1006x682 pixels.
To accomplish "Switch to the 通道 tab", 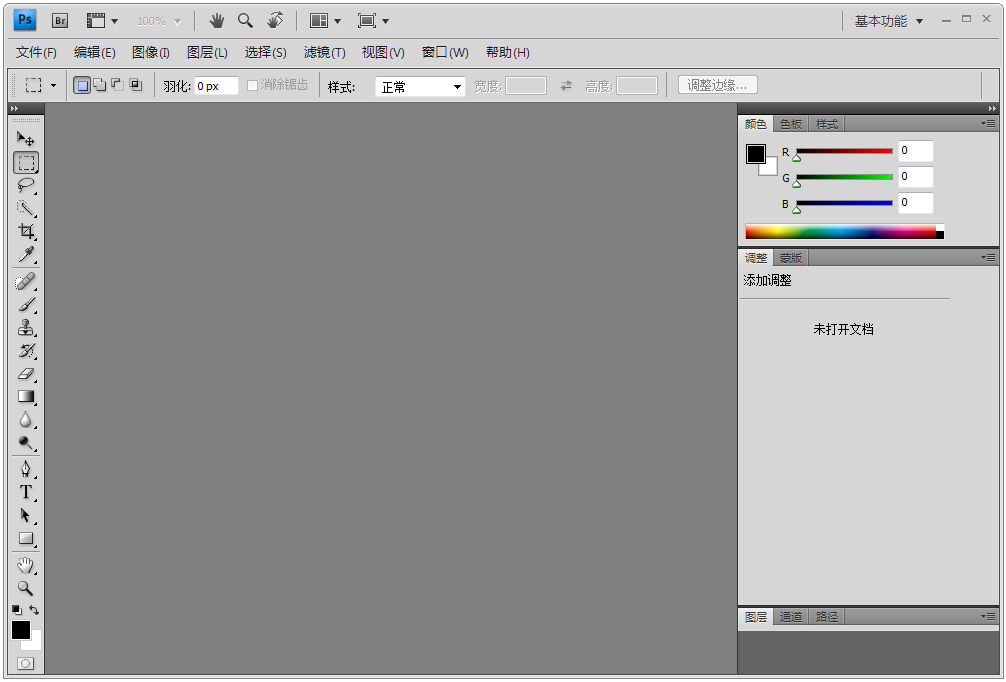I will 791,617.
